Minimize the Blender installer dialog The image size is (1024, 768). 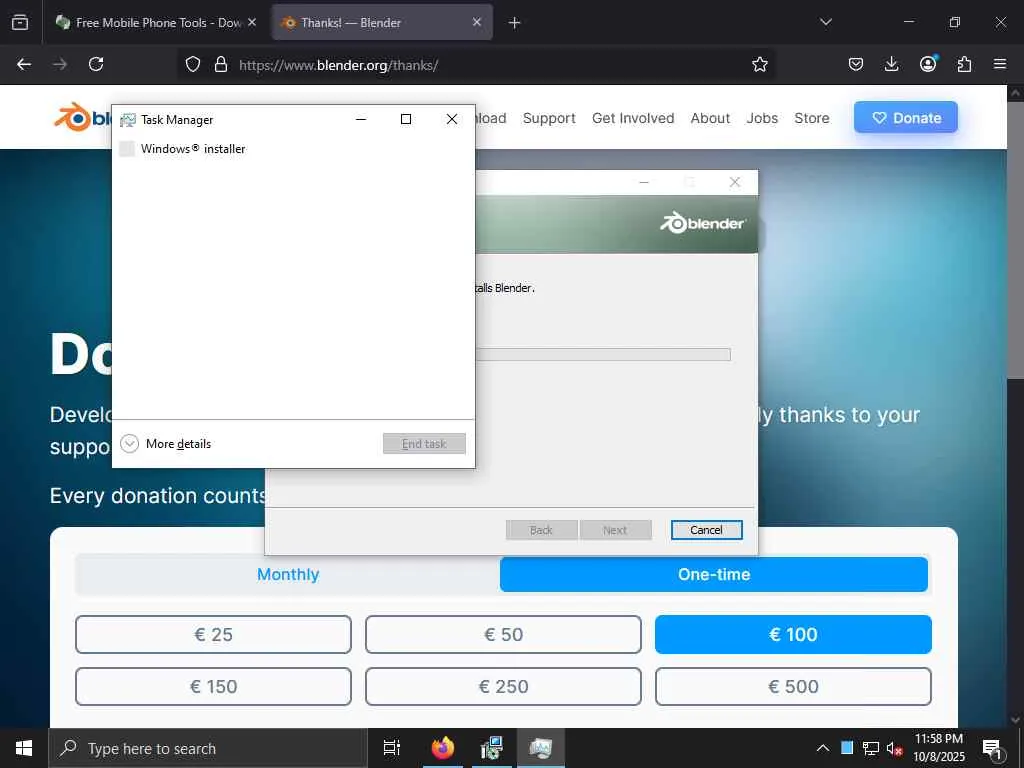click(644, 182)
